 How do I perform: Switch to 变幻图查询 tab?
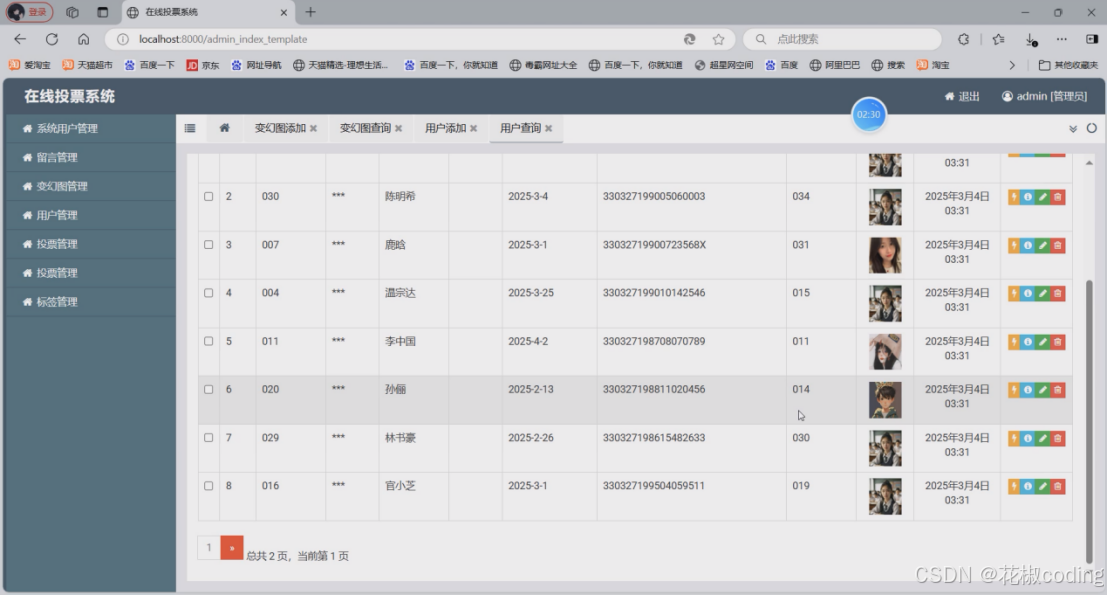(x=365, y=128)
